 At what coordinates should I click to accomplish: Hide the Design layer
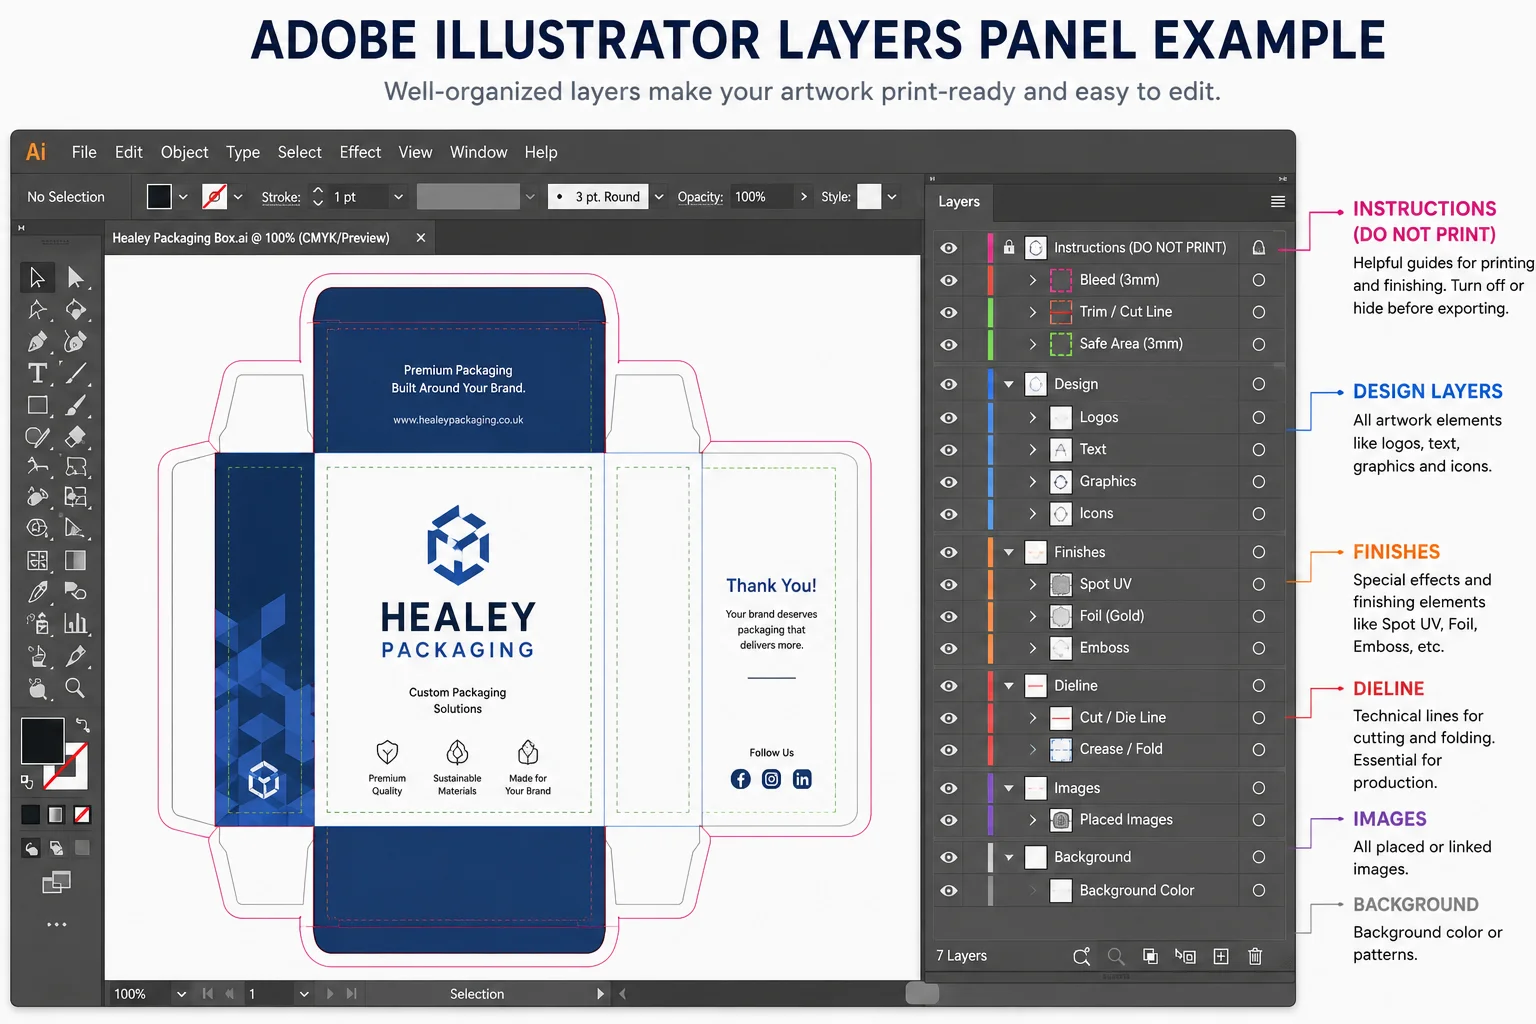pos(949,385)
